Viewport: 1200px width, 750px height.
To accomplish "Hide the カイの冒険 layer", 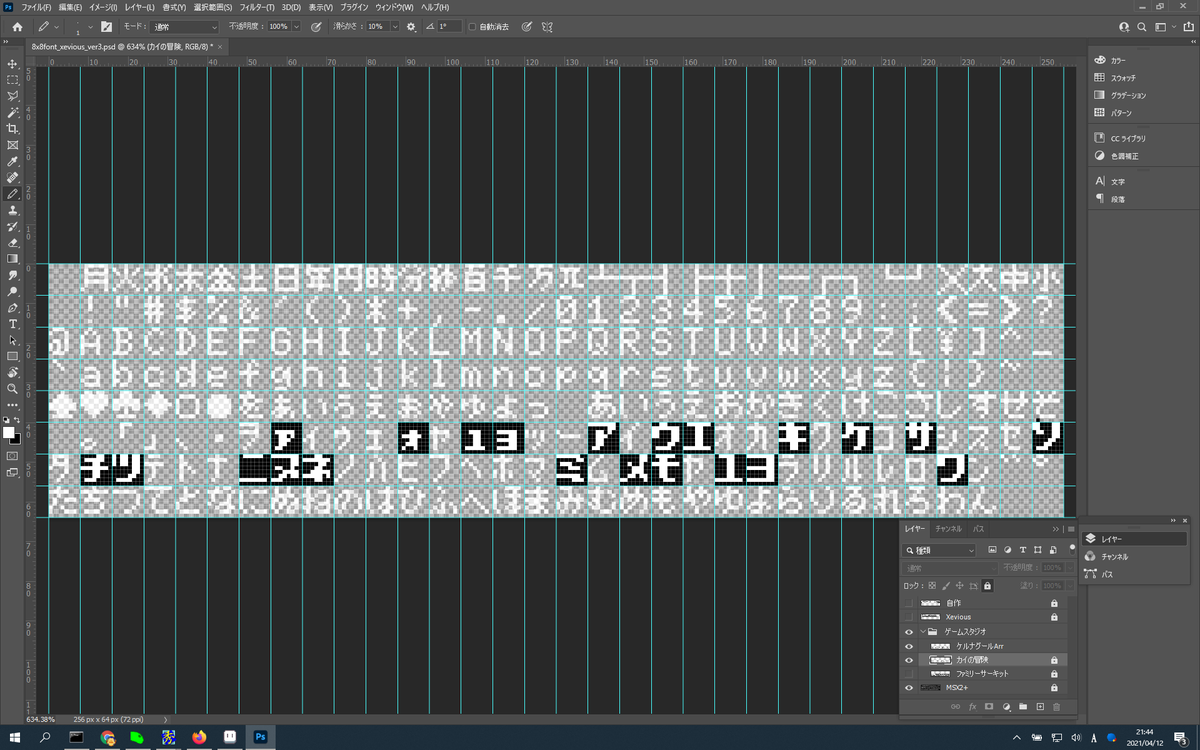I will 909,660.
